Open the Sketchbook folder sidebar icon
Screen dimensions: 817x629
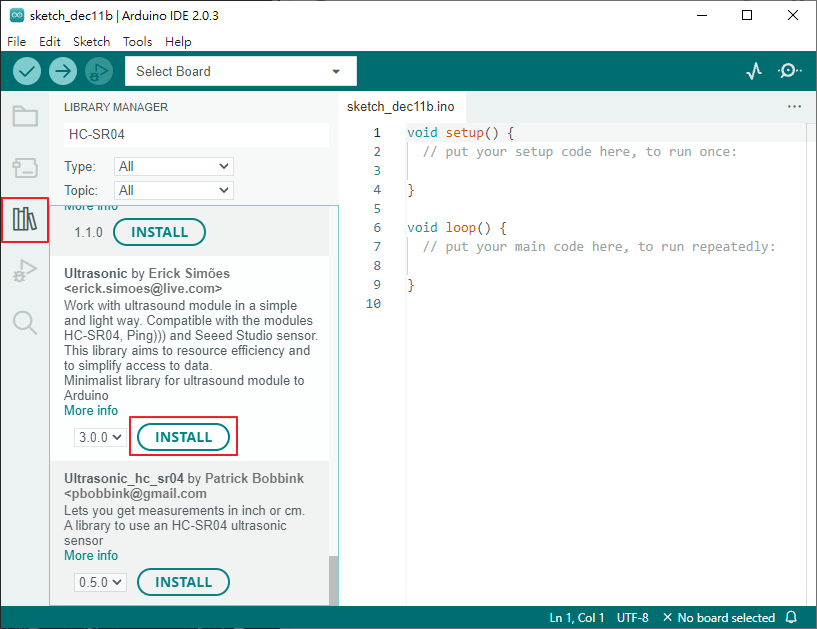[x=25, y=116]
